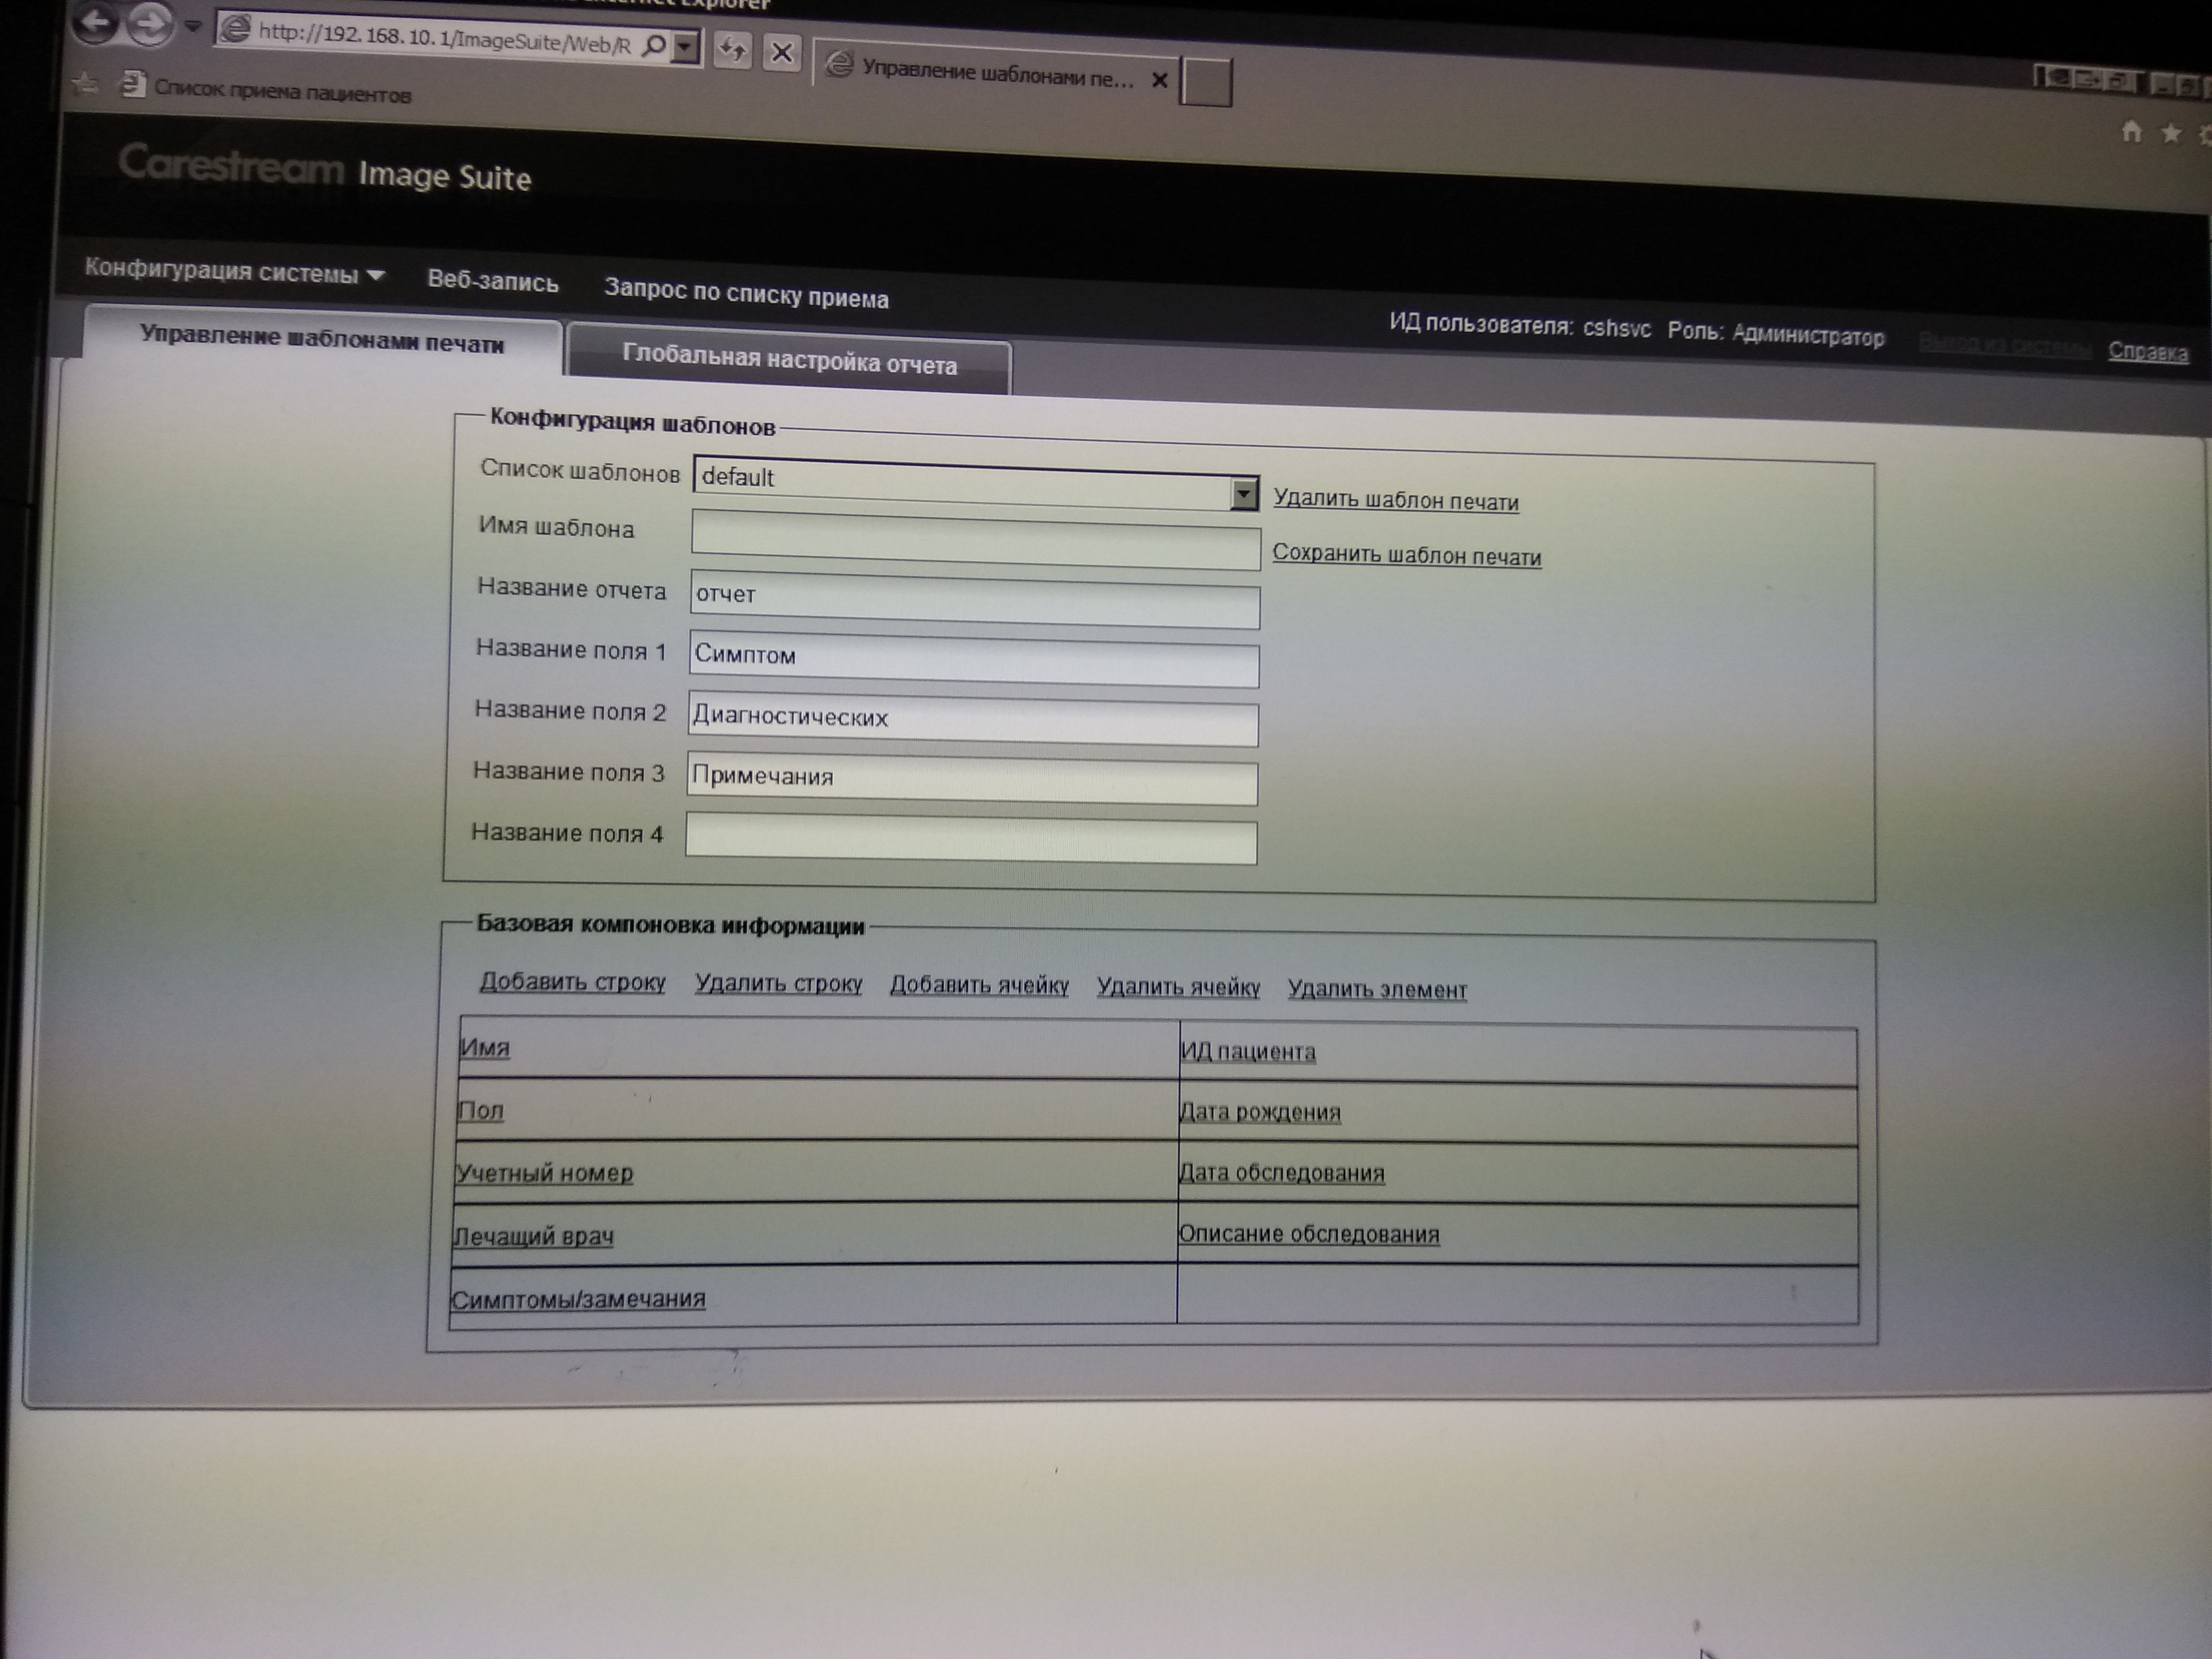
Task: Expand the 'Список шаблонов' dropdown arrow
Action: click(x=1243, y=494)
